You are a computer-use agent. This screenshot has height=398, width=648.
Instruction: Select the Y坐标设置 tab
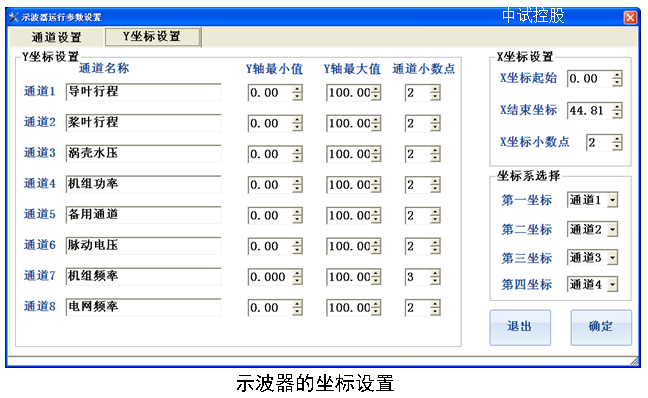pos(152,37)
